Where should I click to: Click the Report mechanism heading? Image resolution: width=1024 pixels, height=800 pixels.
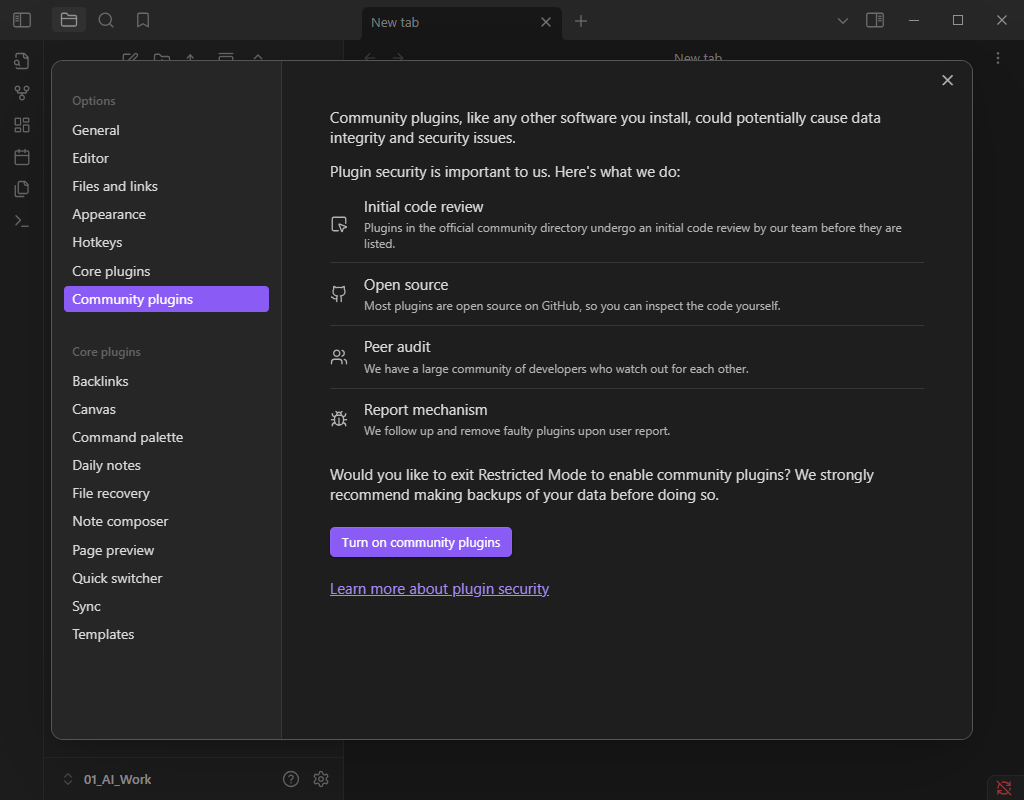(x=425, y=409)
